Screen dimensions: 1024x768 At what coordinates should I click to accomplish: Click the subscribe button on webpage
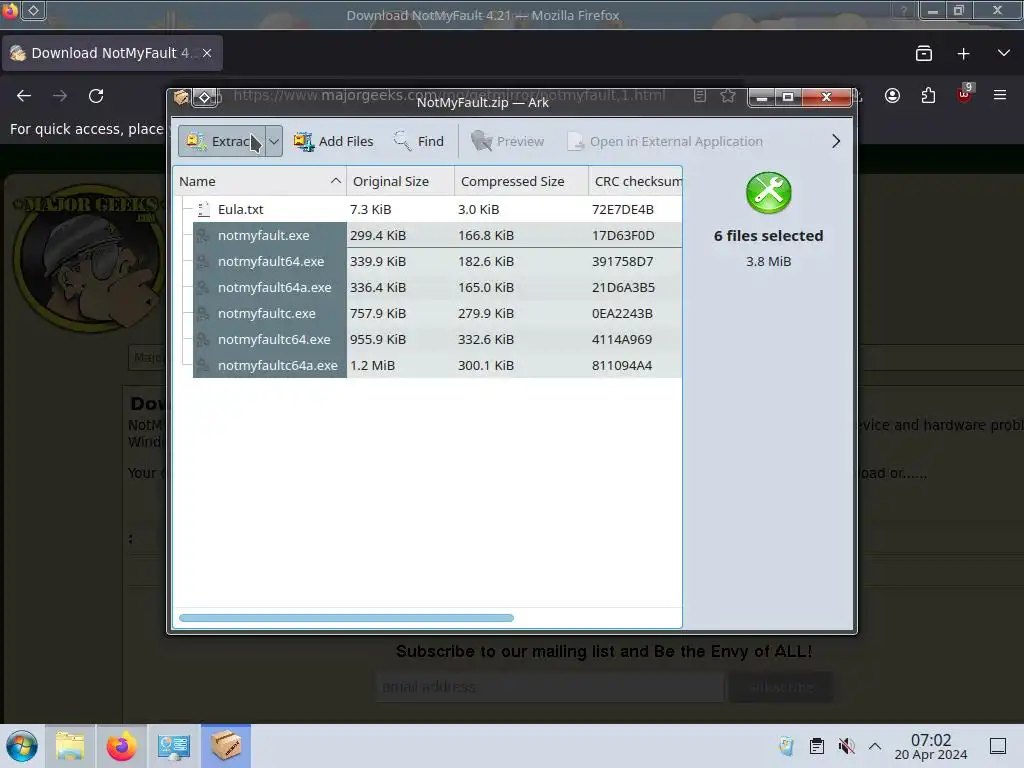[781, 687]
